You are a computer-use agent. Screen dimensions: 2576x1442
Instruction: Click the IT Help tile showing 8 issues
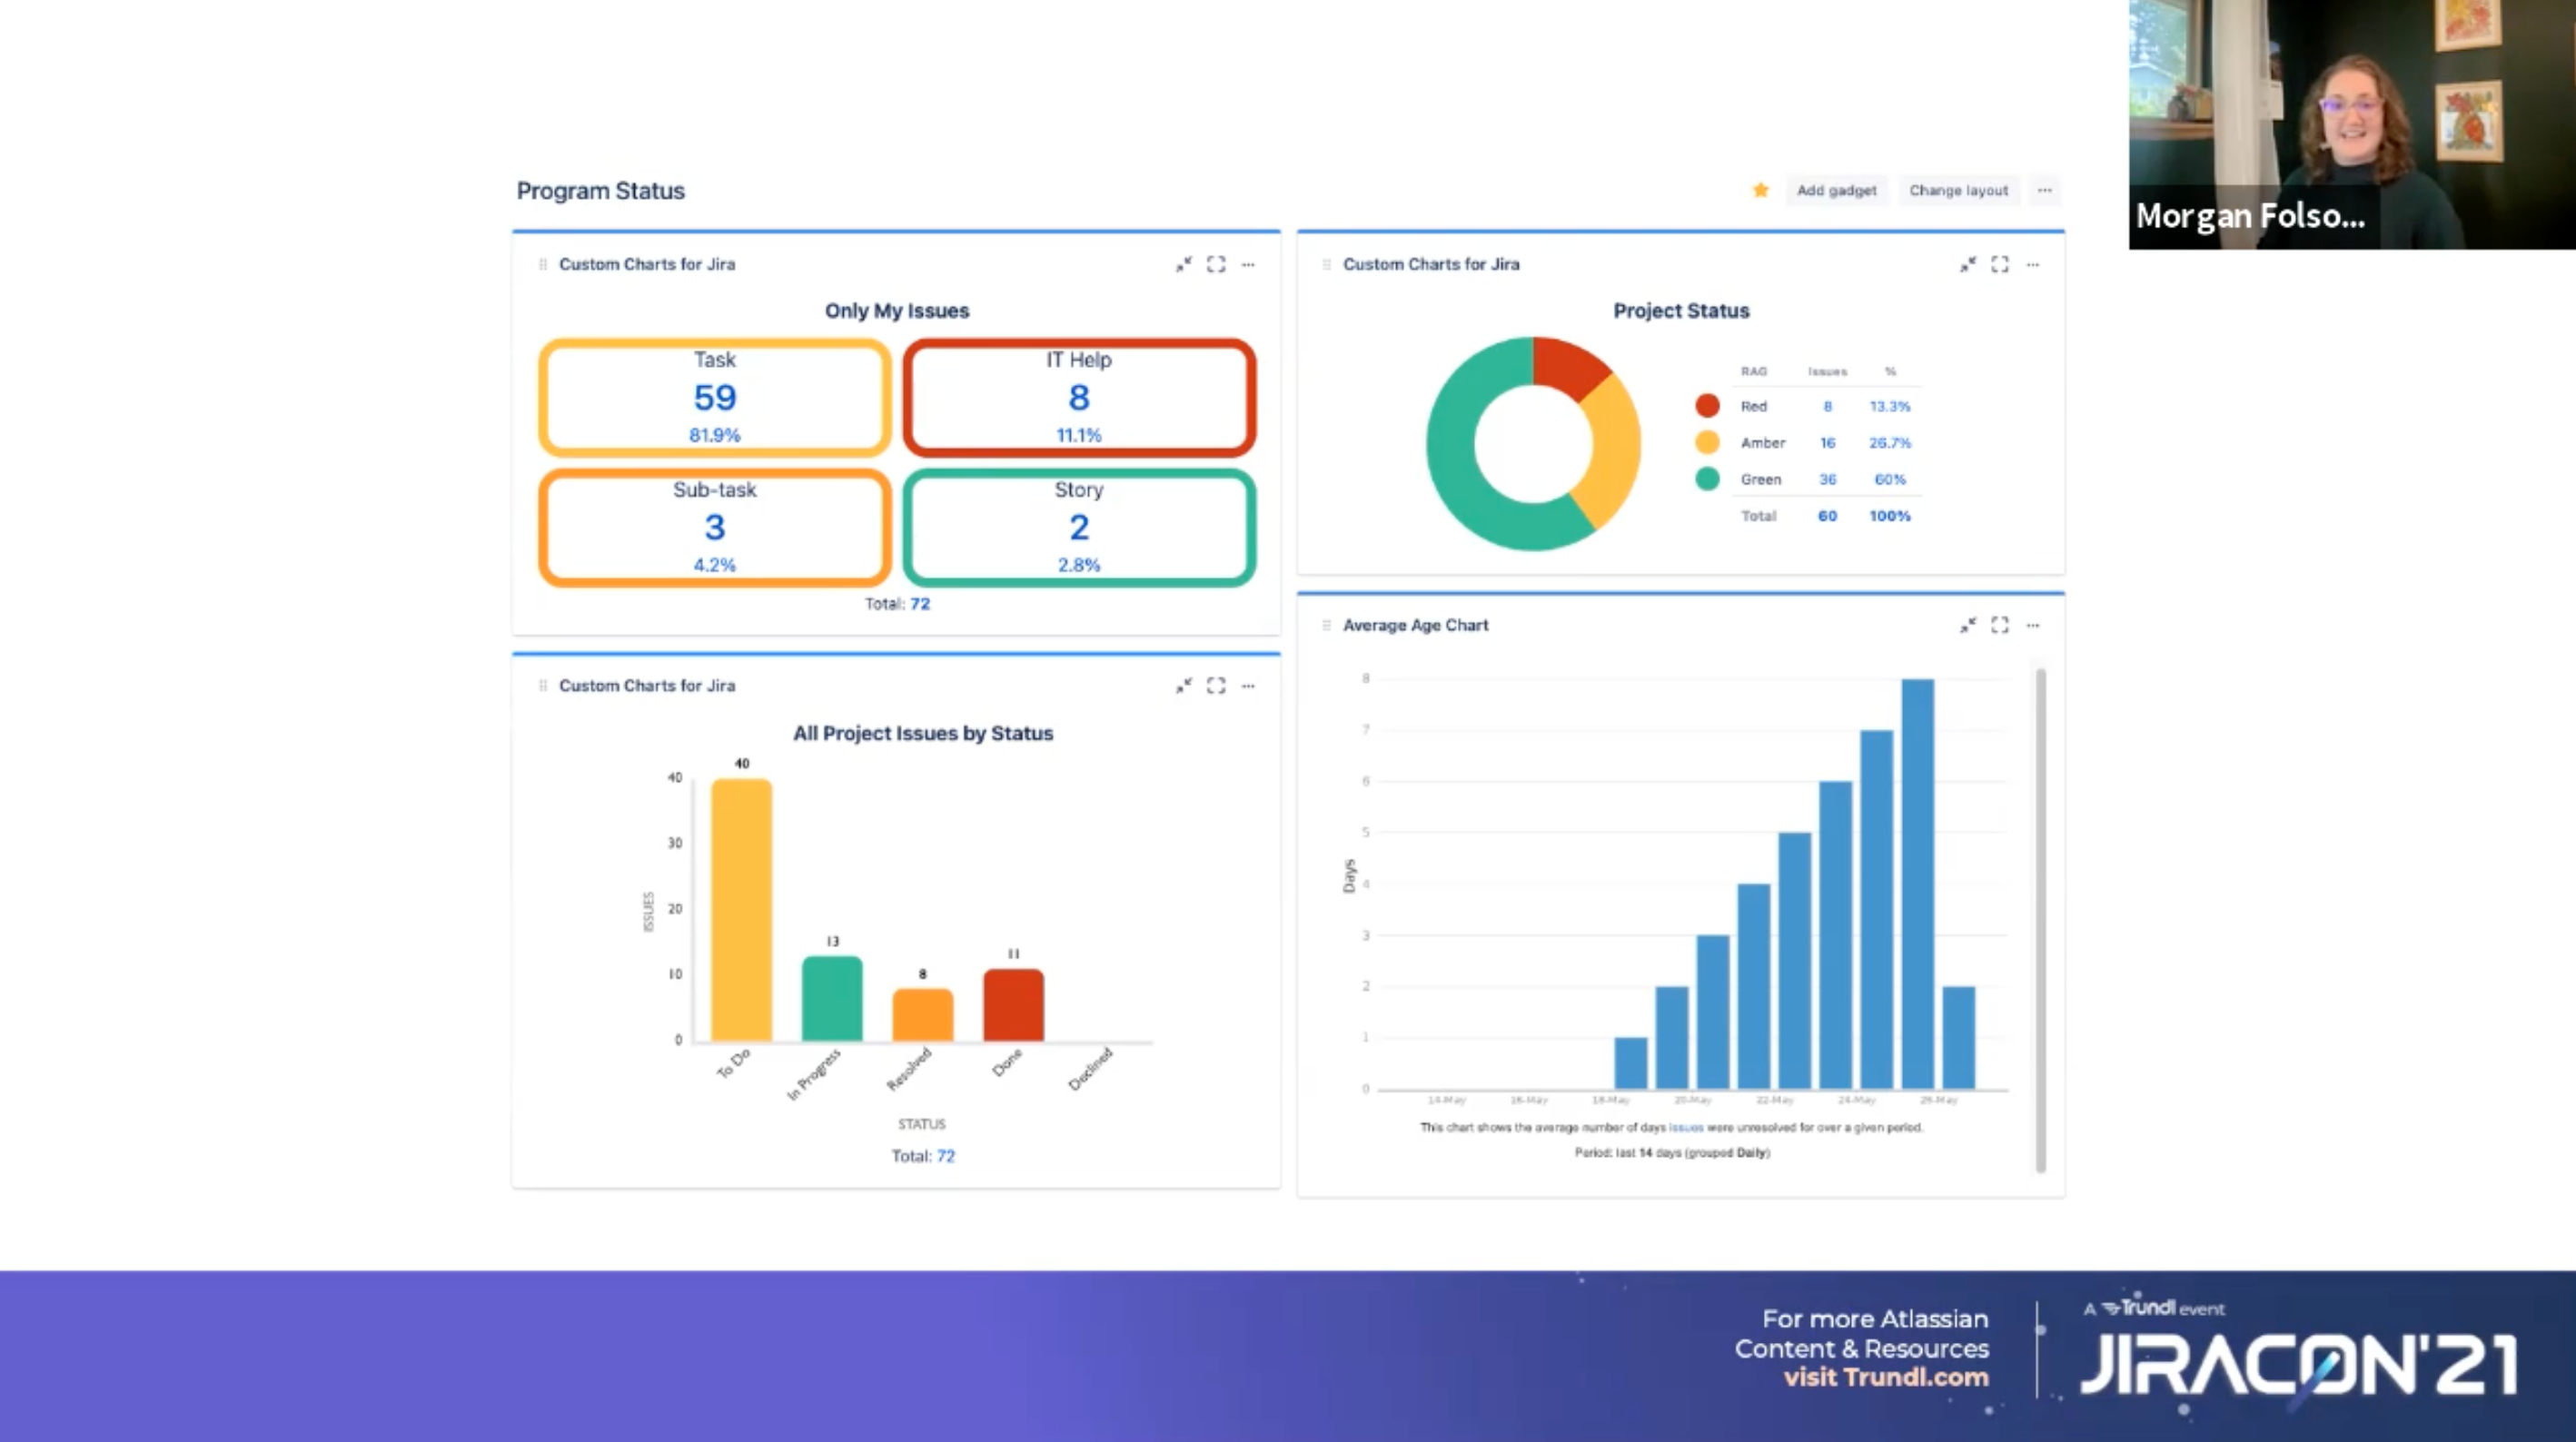point(1078,397)
